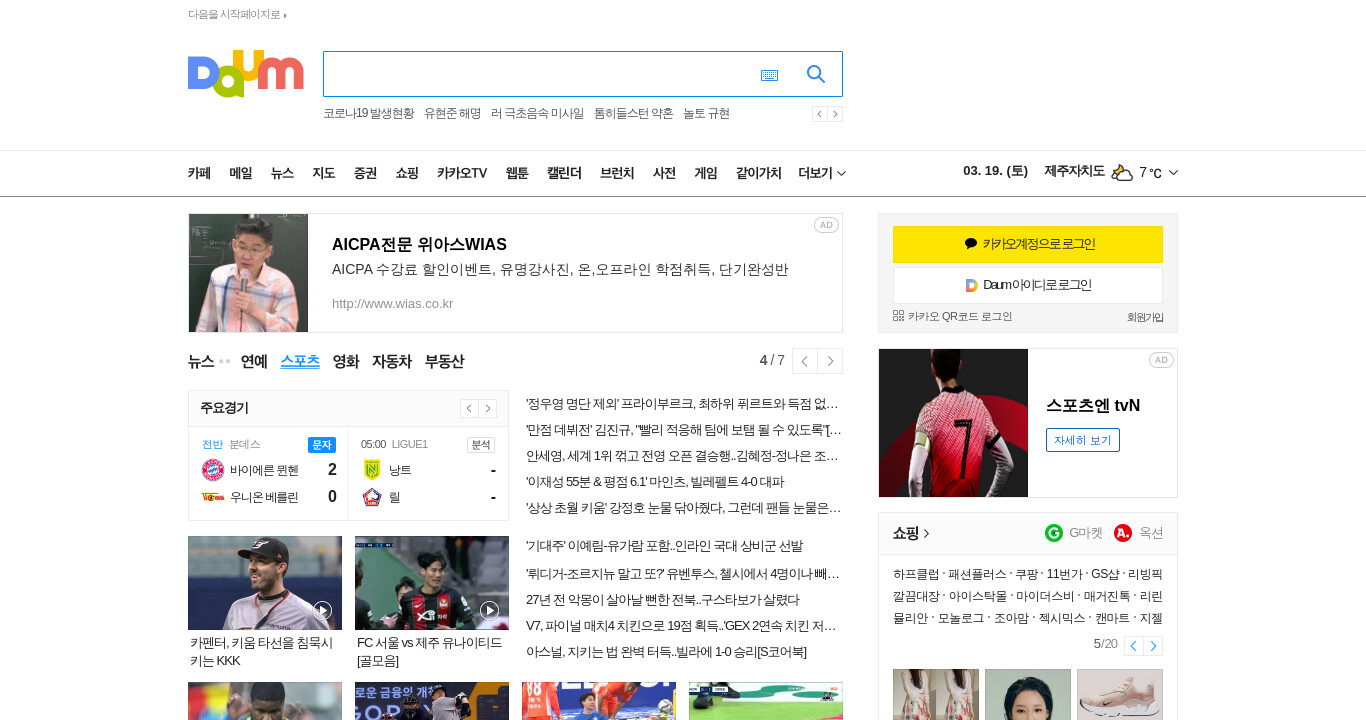Switch to the 연예 tab
The width and height of the screenshot is (1366, 720).
click(x=254, y=361)
